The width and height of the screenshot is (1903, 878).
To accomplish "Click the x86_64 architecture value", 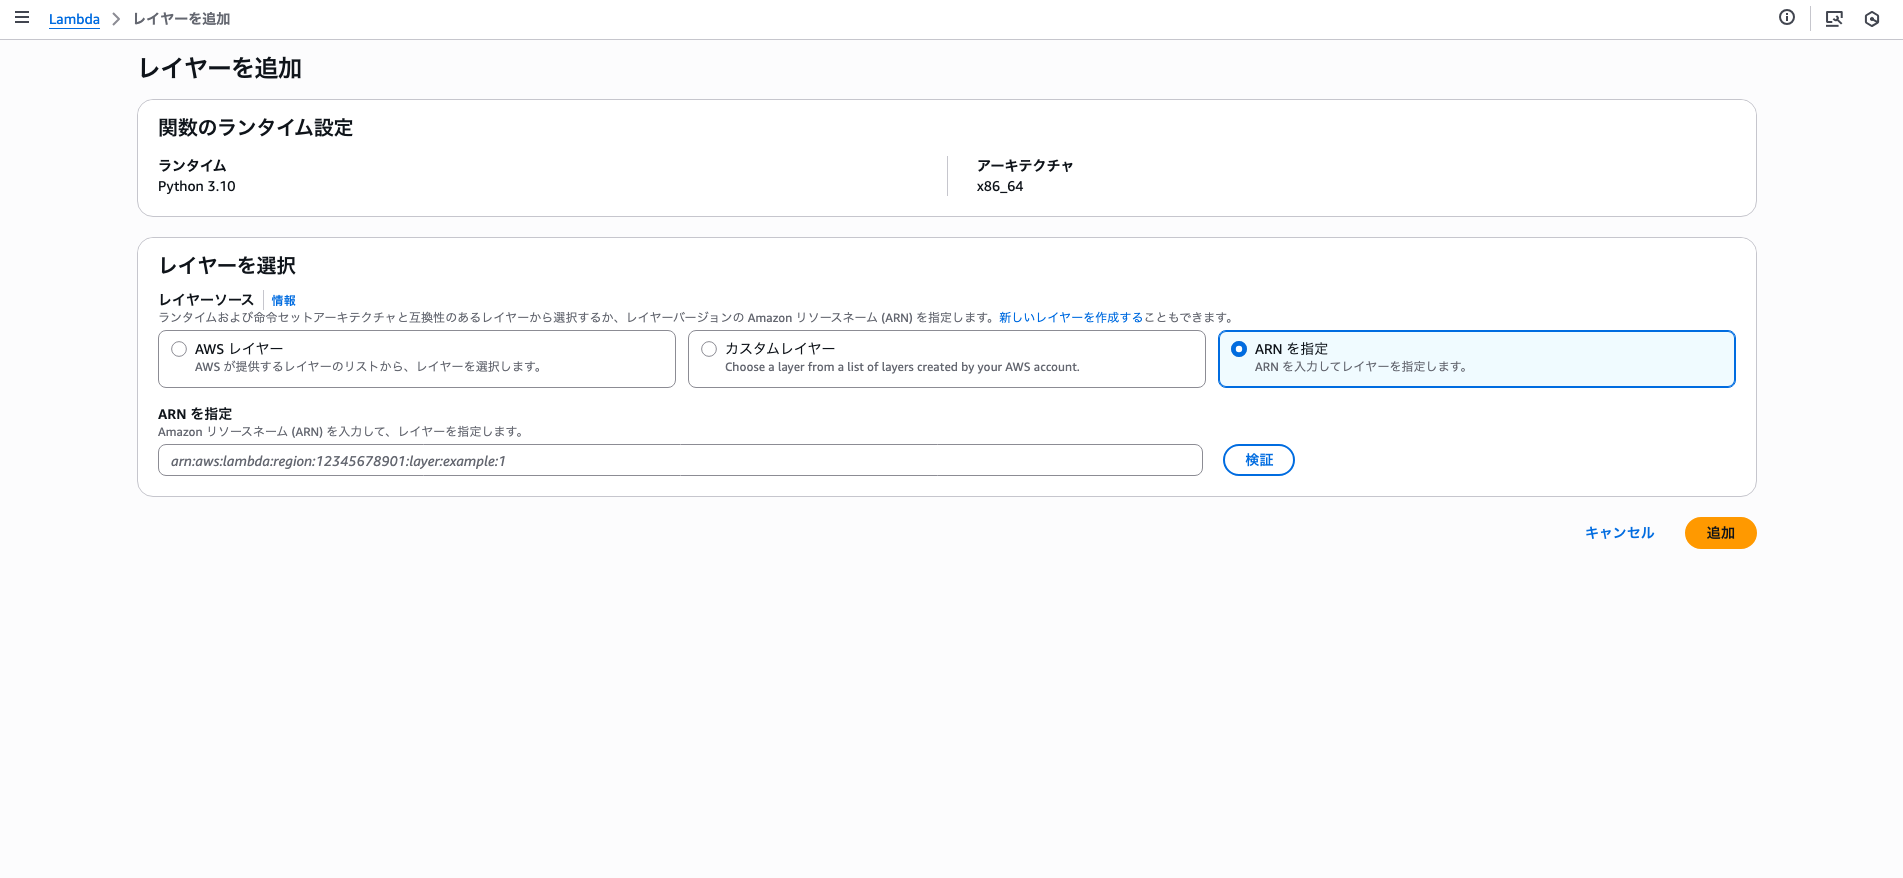I will pos(1000,187).
